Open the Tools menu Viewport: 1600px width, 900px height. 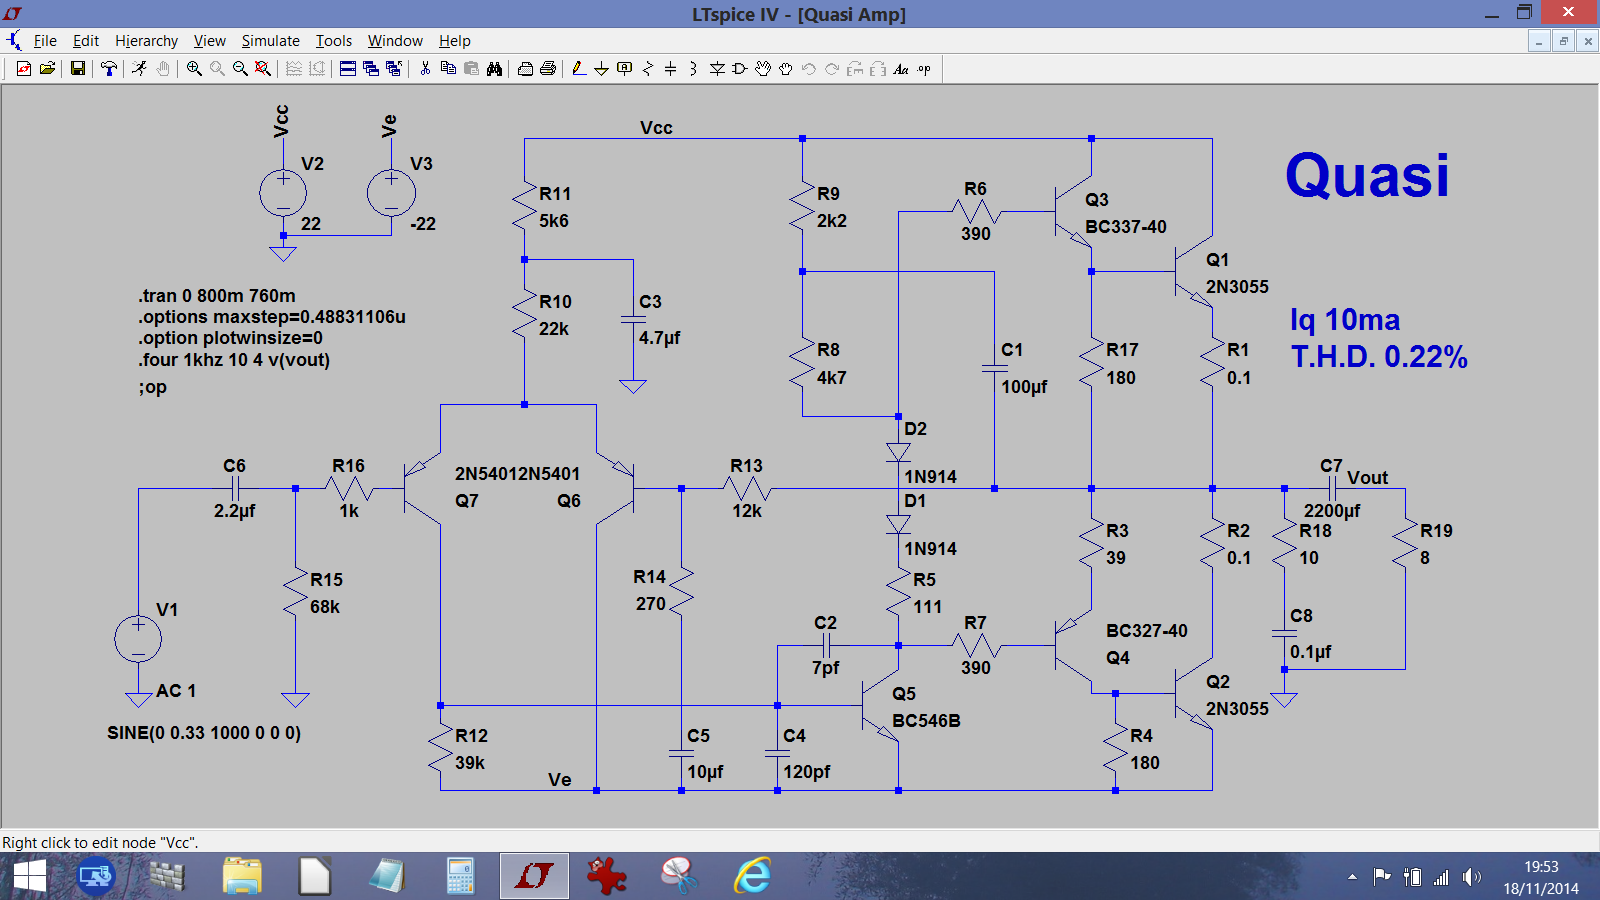tap(334, 41)
